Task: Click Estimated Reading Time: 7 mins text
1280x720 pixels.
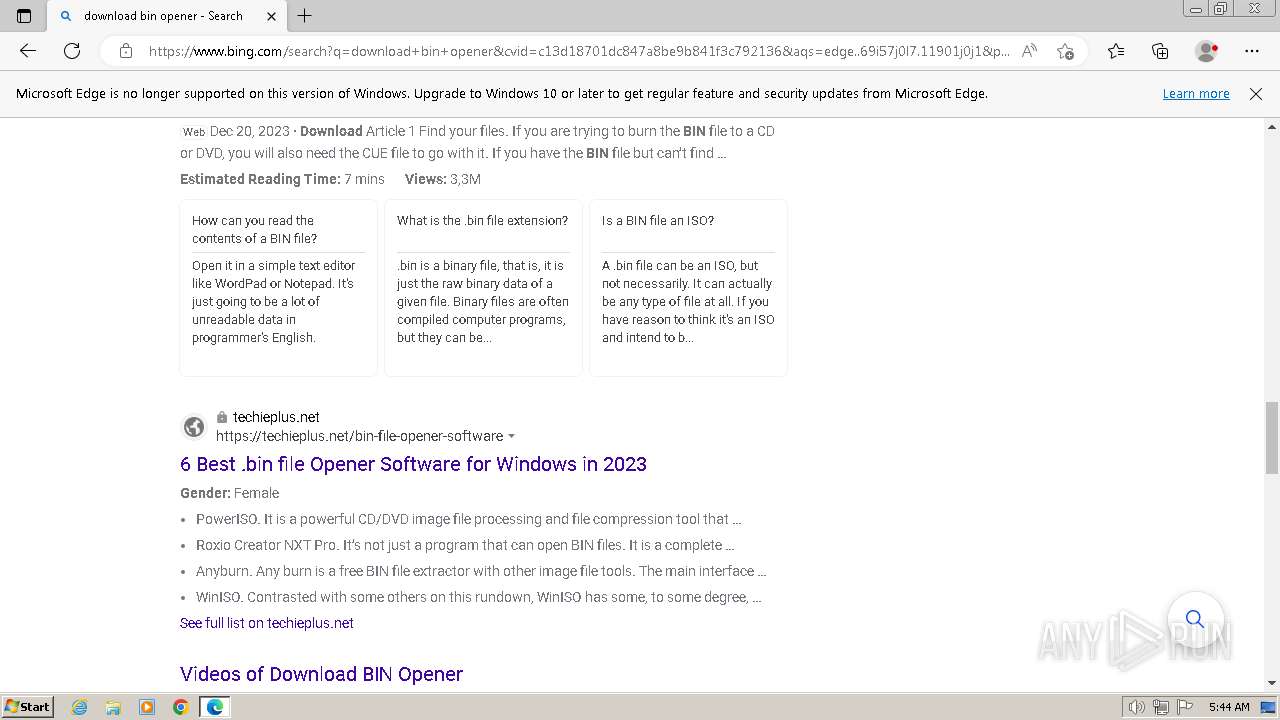Action: click(x=282, y=179)
